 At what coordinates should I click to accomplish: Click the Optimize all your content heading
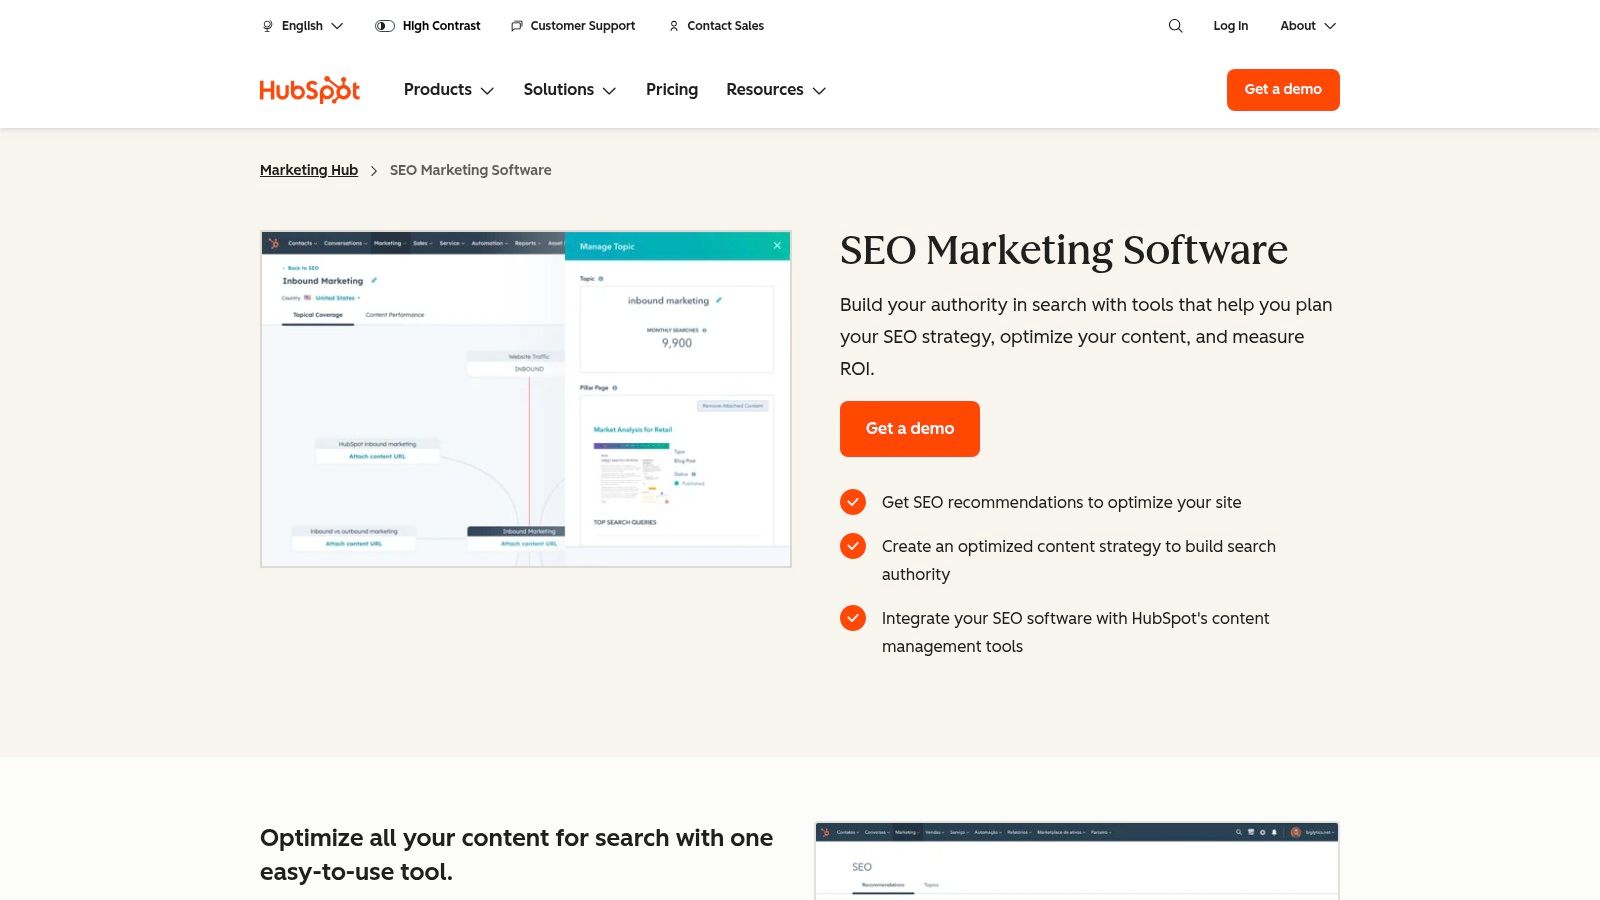[516, 854]
